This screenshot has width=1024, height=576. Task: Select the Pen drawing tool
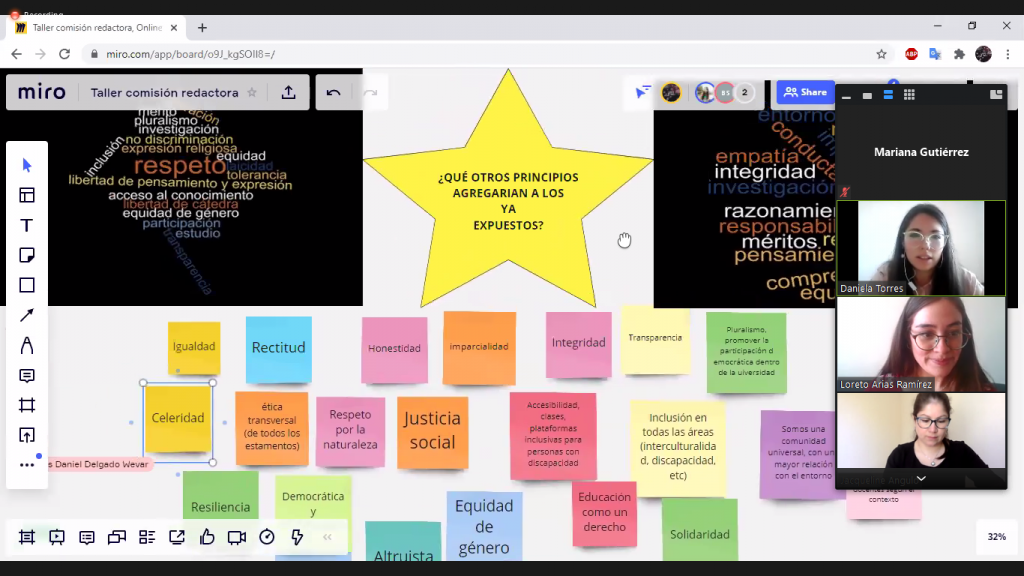click(27, 345)
